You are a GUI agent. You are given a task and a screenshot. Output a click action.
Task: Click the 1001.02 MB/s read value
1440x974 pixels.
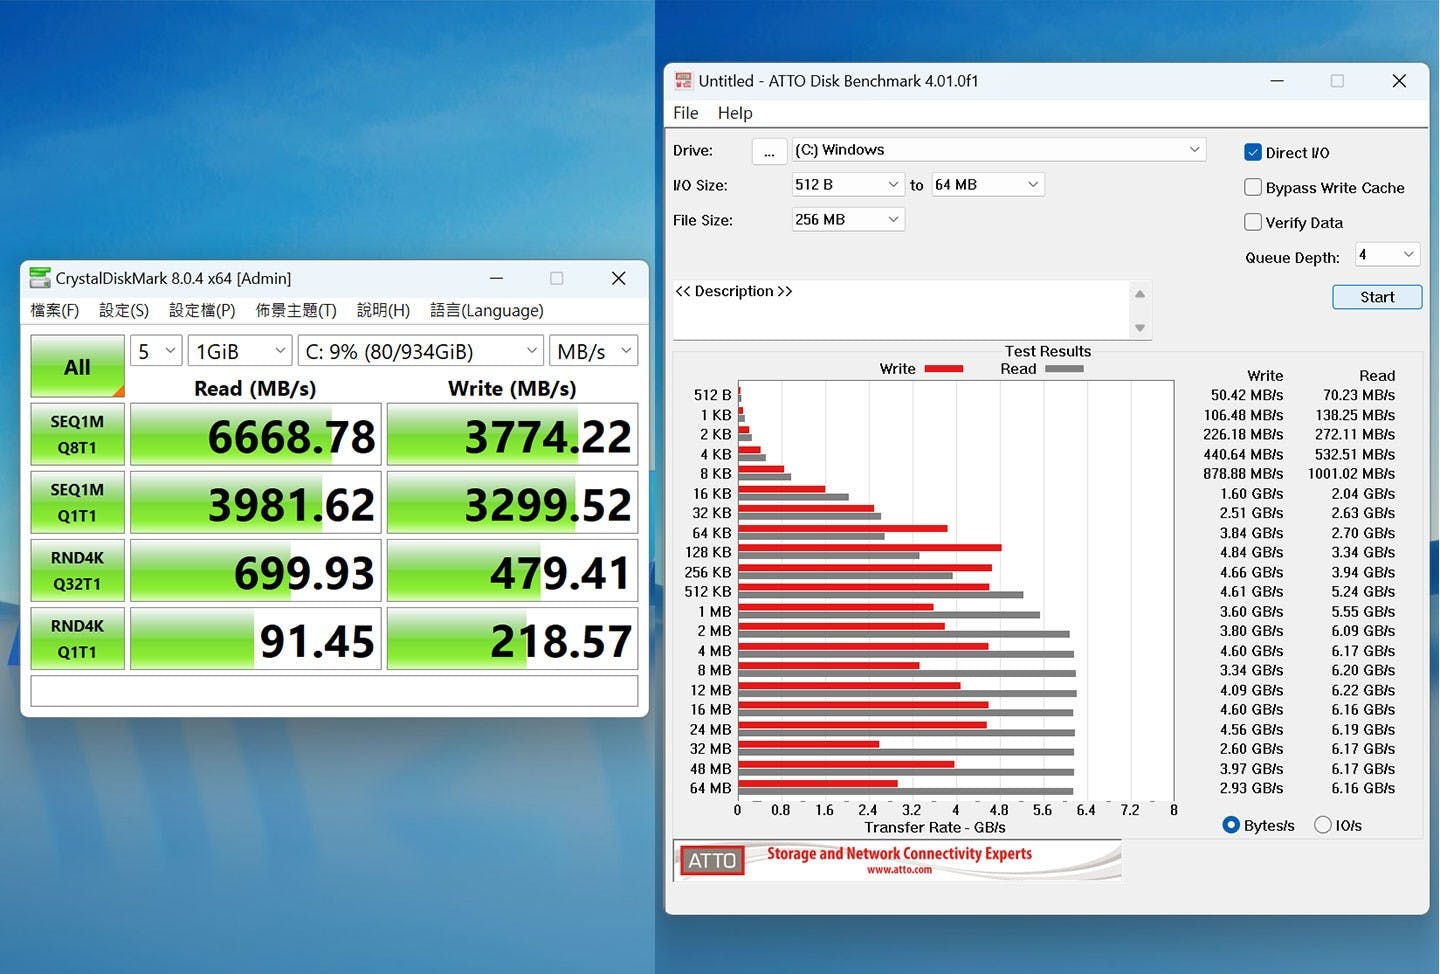point(1352,474)
